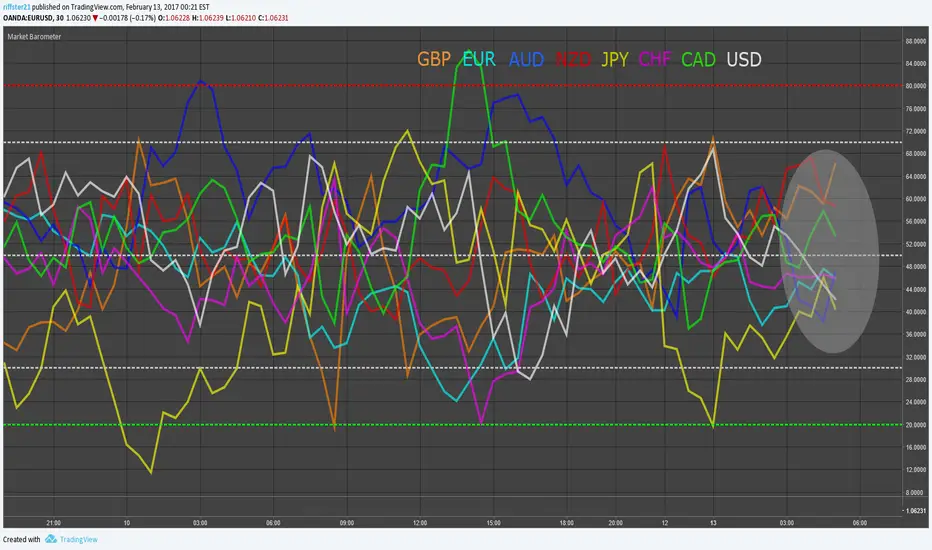
Task: Click the 68.0000 price axis label
Action: pos(915,154)
